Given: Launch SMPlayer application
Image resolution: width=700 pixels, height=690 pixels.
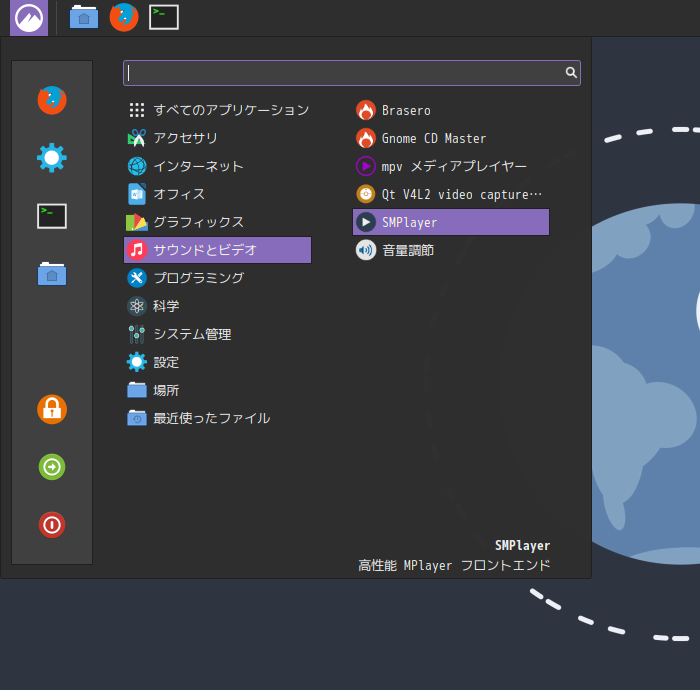Looking at the screenshot, I should 451,222.
